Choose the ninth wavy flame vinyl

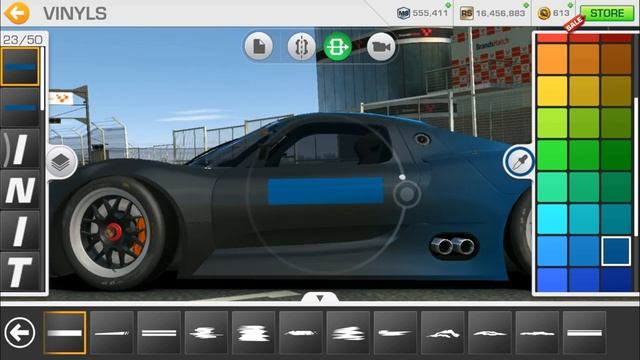click(442, 333)
